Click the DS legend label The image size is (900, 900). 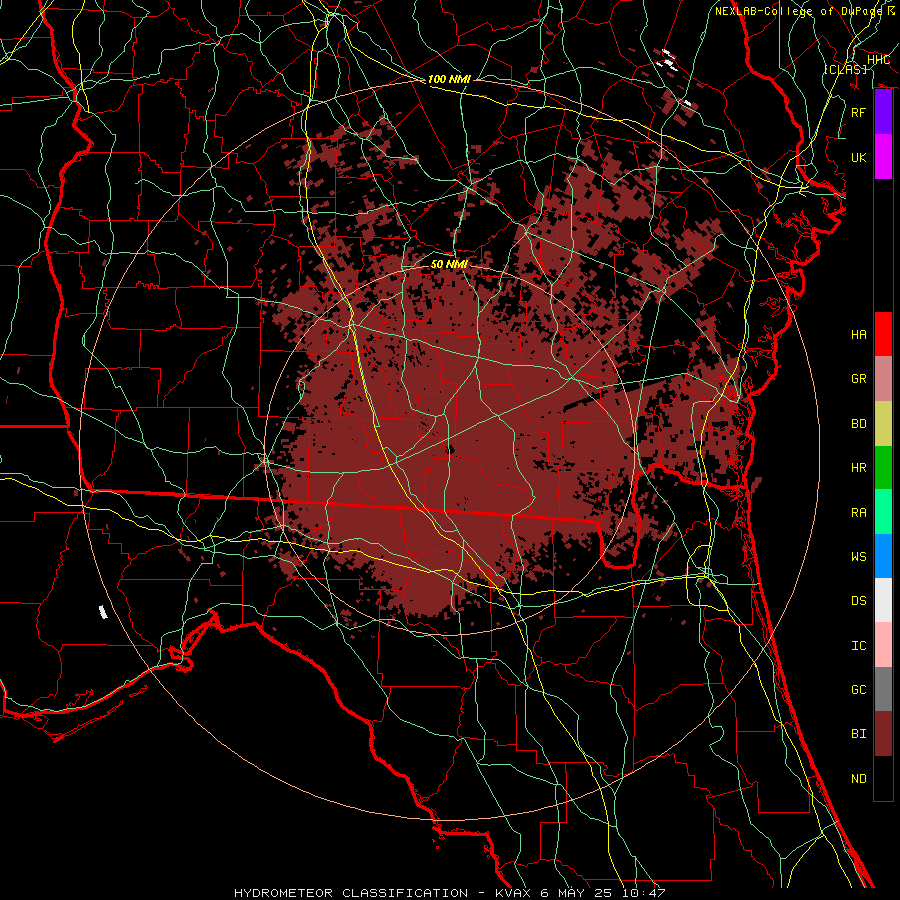coord(859,601)
